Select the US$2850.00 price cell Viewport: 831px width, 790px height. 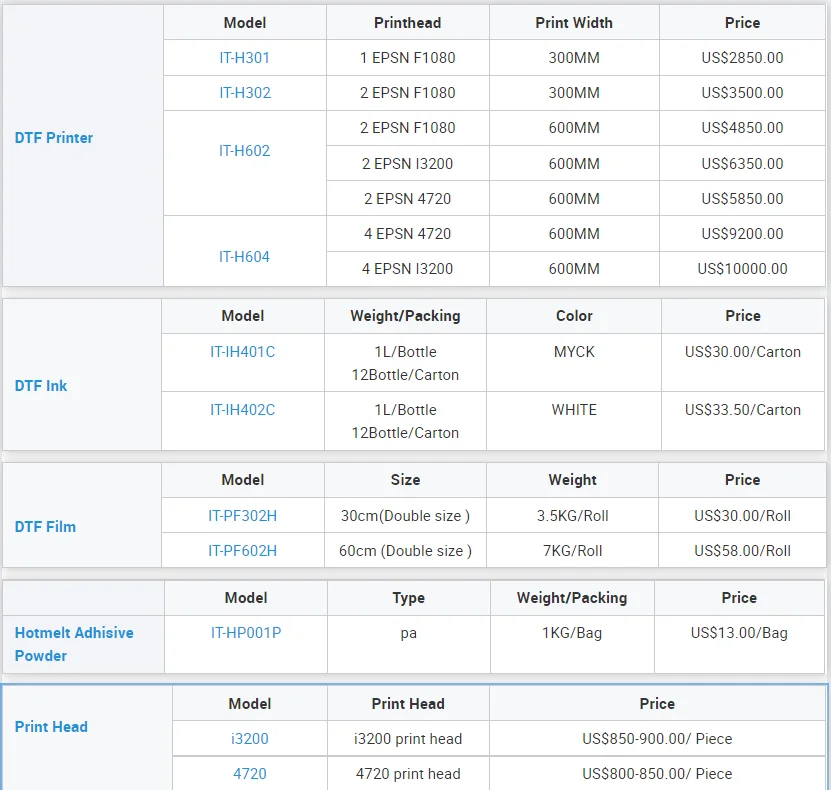pyautogui.click(x=742, y=58)
